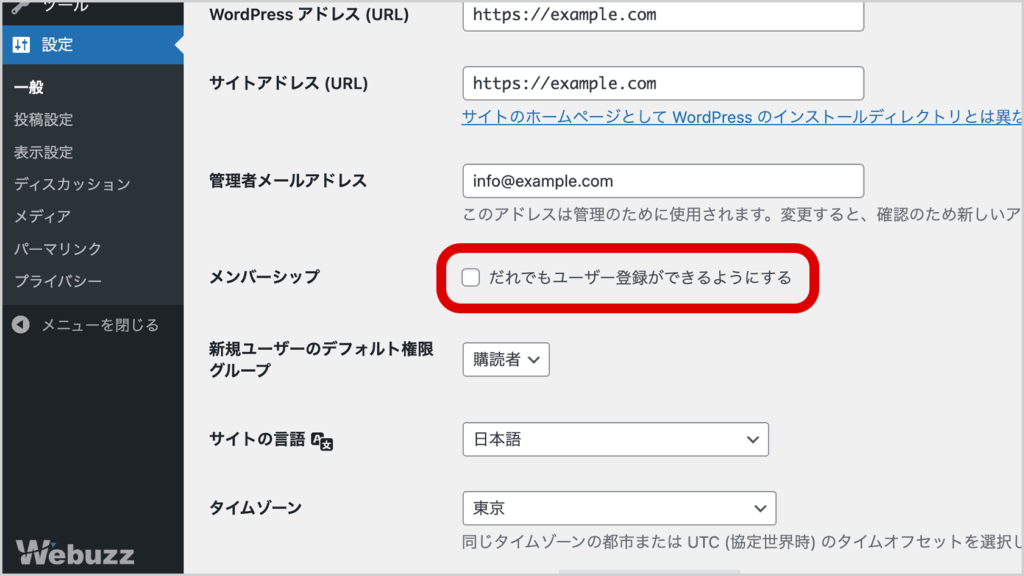Click the タイムゾーン label
This screenshot has height=576, width=1024.
255,507
